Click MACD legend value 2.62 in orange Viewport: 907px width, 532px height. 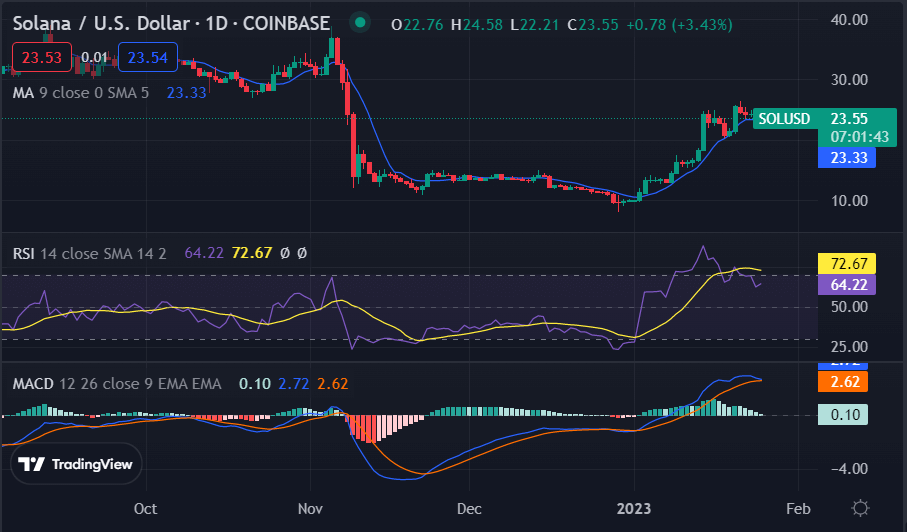pyautogui.click(x=333, y=383)
